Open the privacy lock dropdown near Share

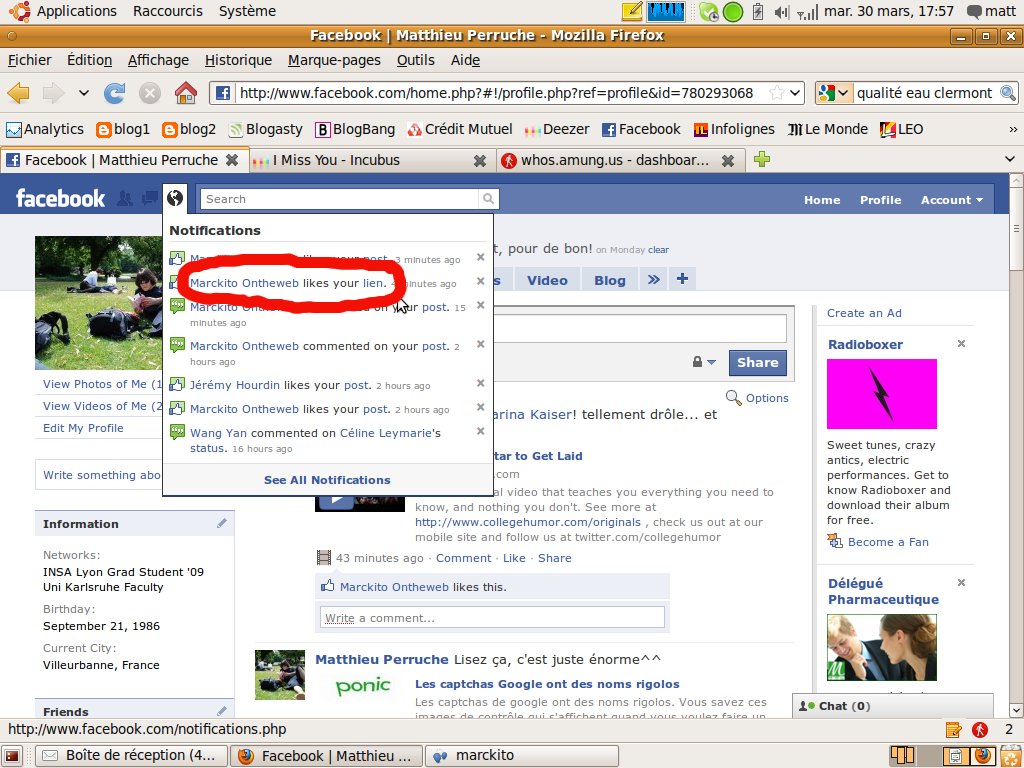click(704, 362)
